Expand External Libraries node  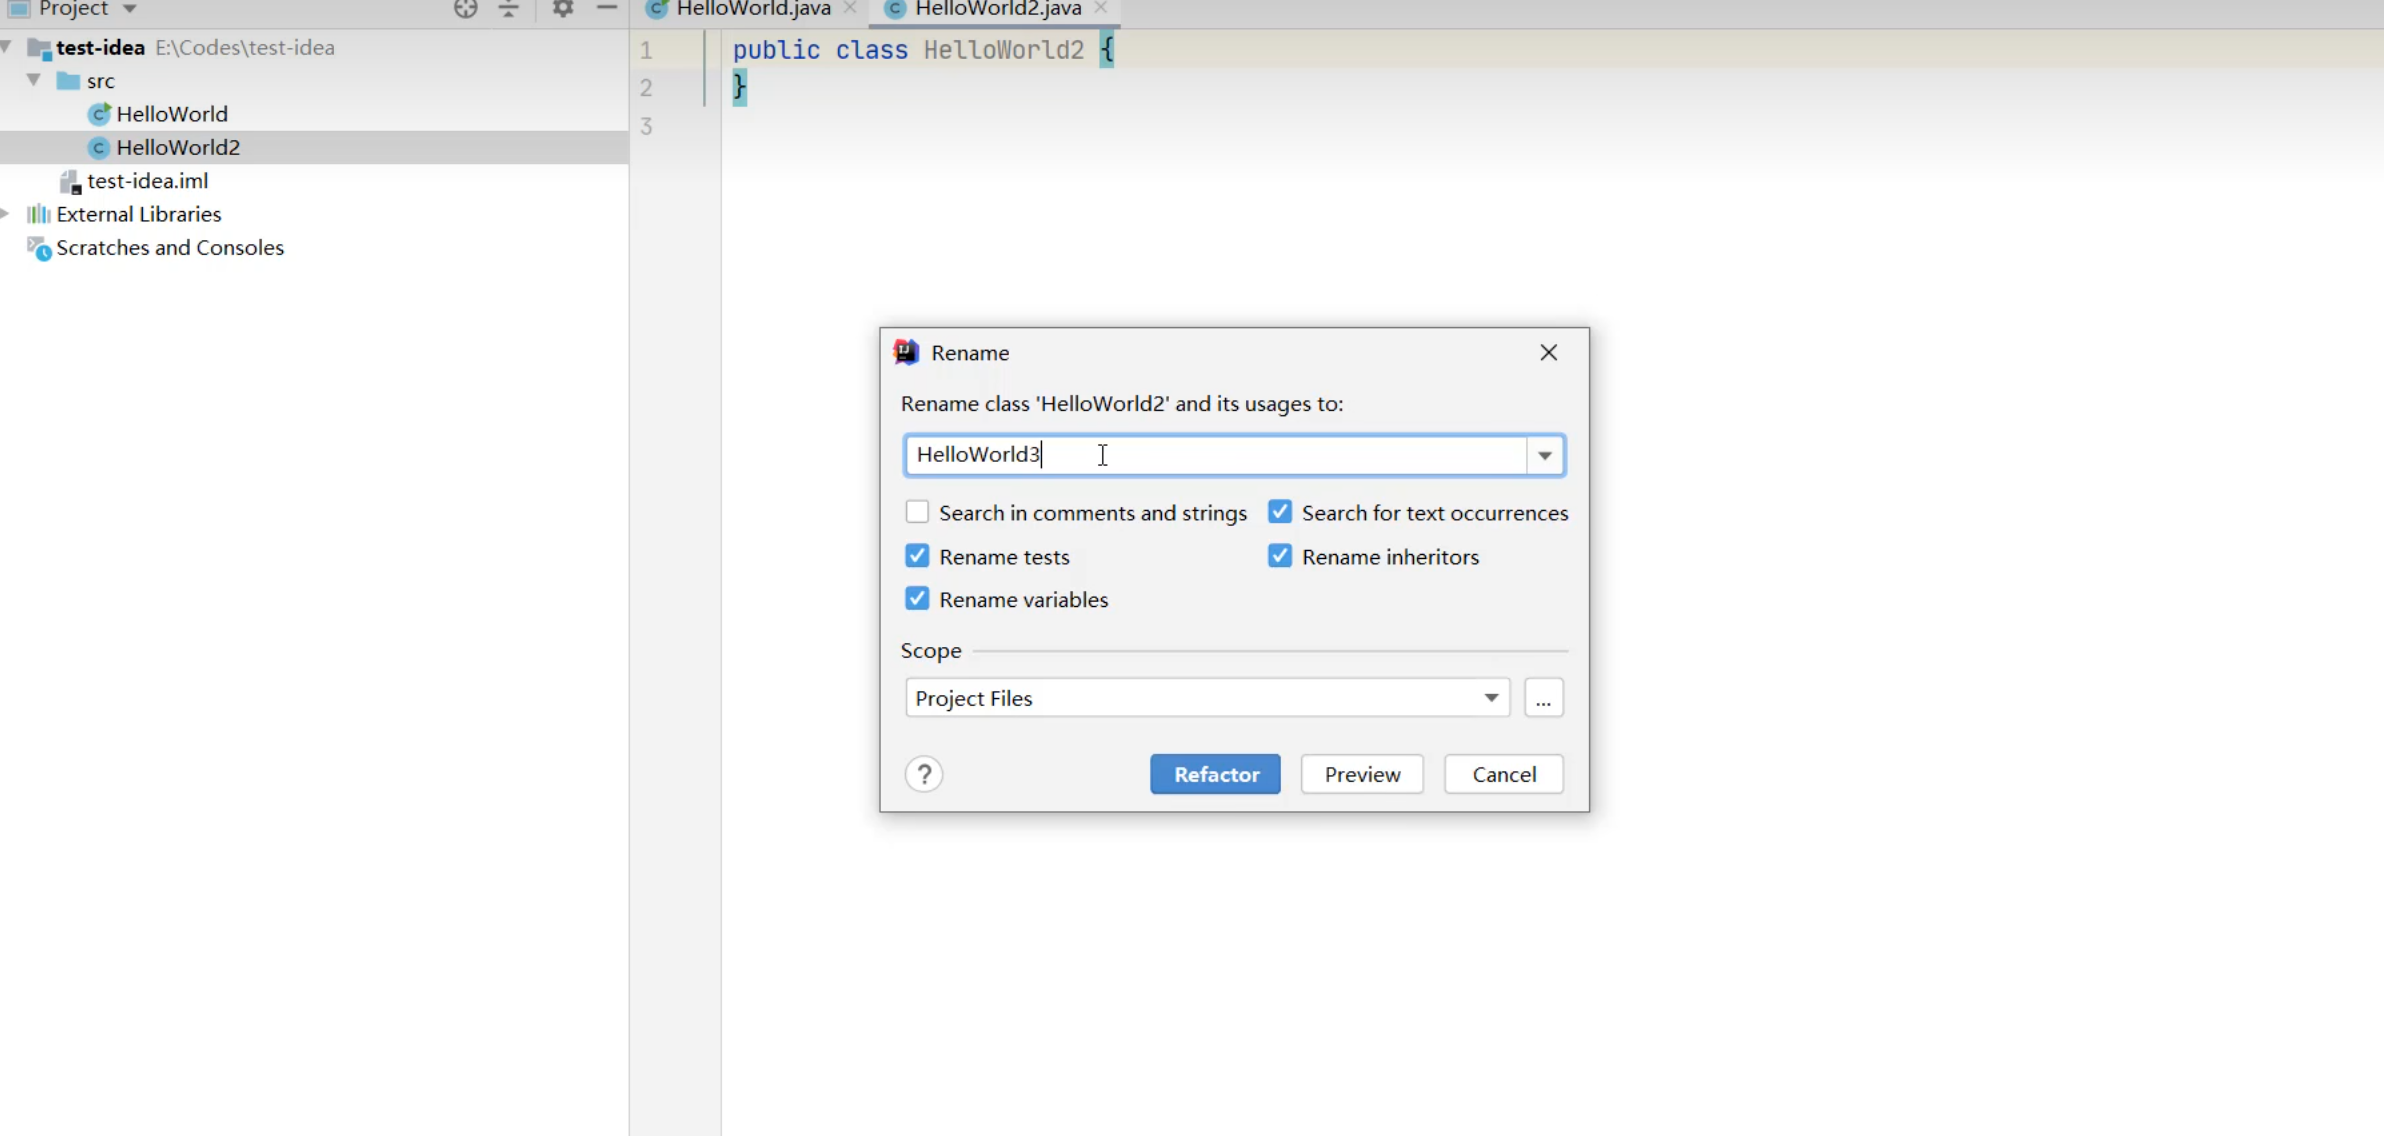[x=6, y=214]
